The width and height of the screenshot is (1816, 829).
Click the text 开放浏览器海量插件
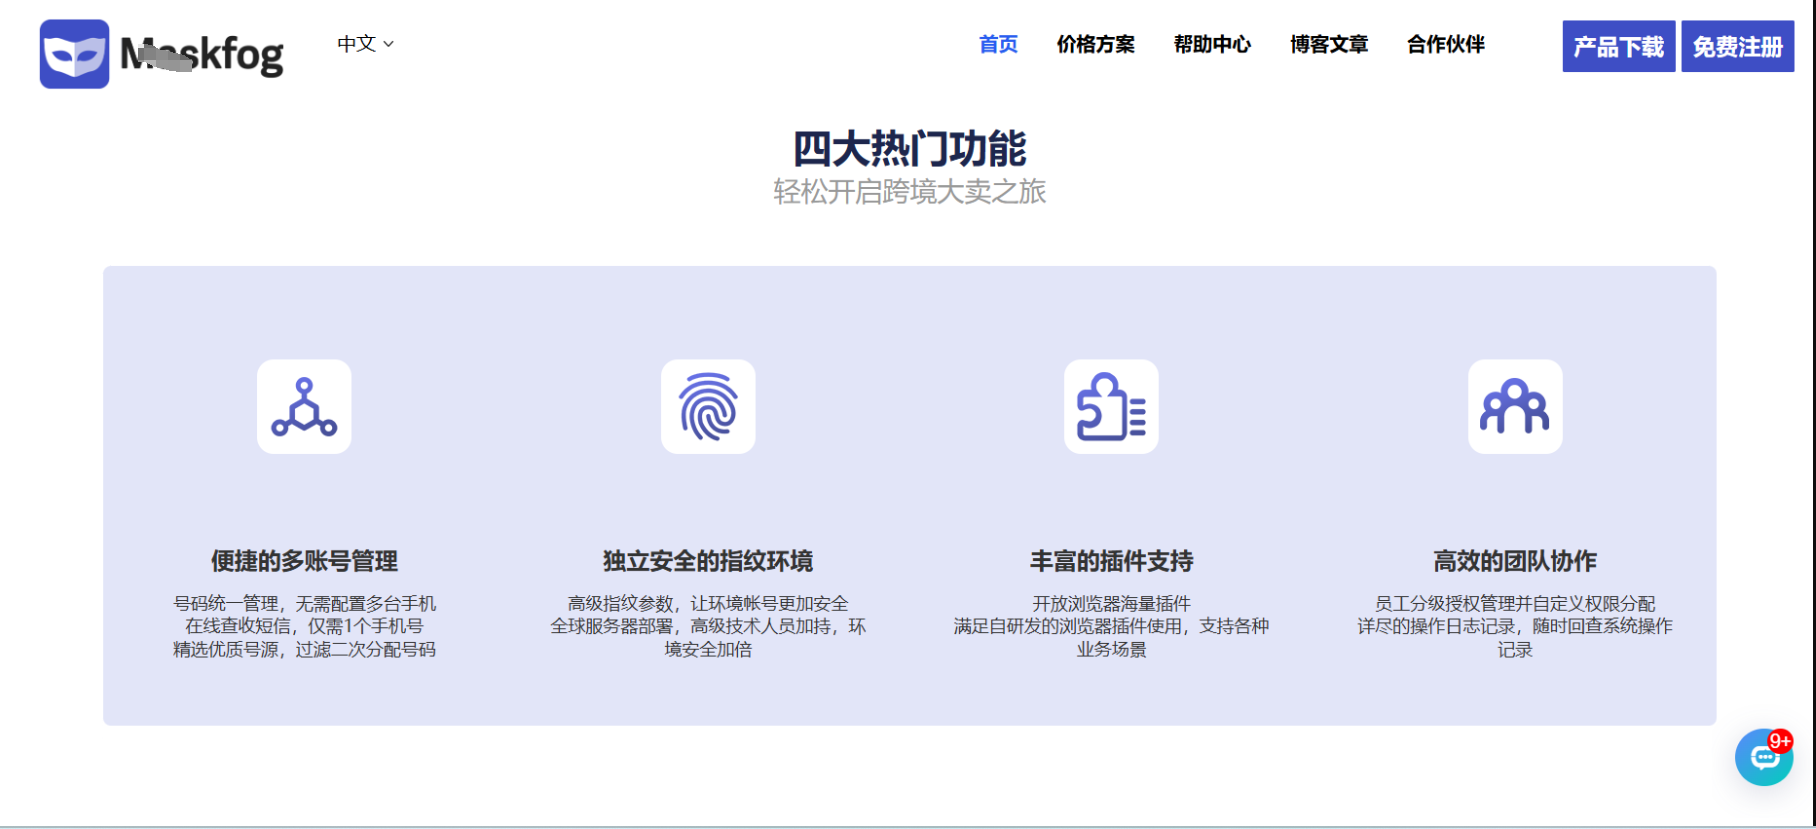pos(1111,603)
